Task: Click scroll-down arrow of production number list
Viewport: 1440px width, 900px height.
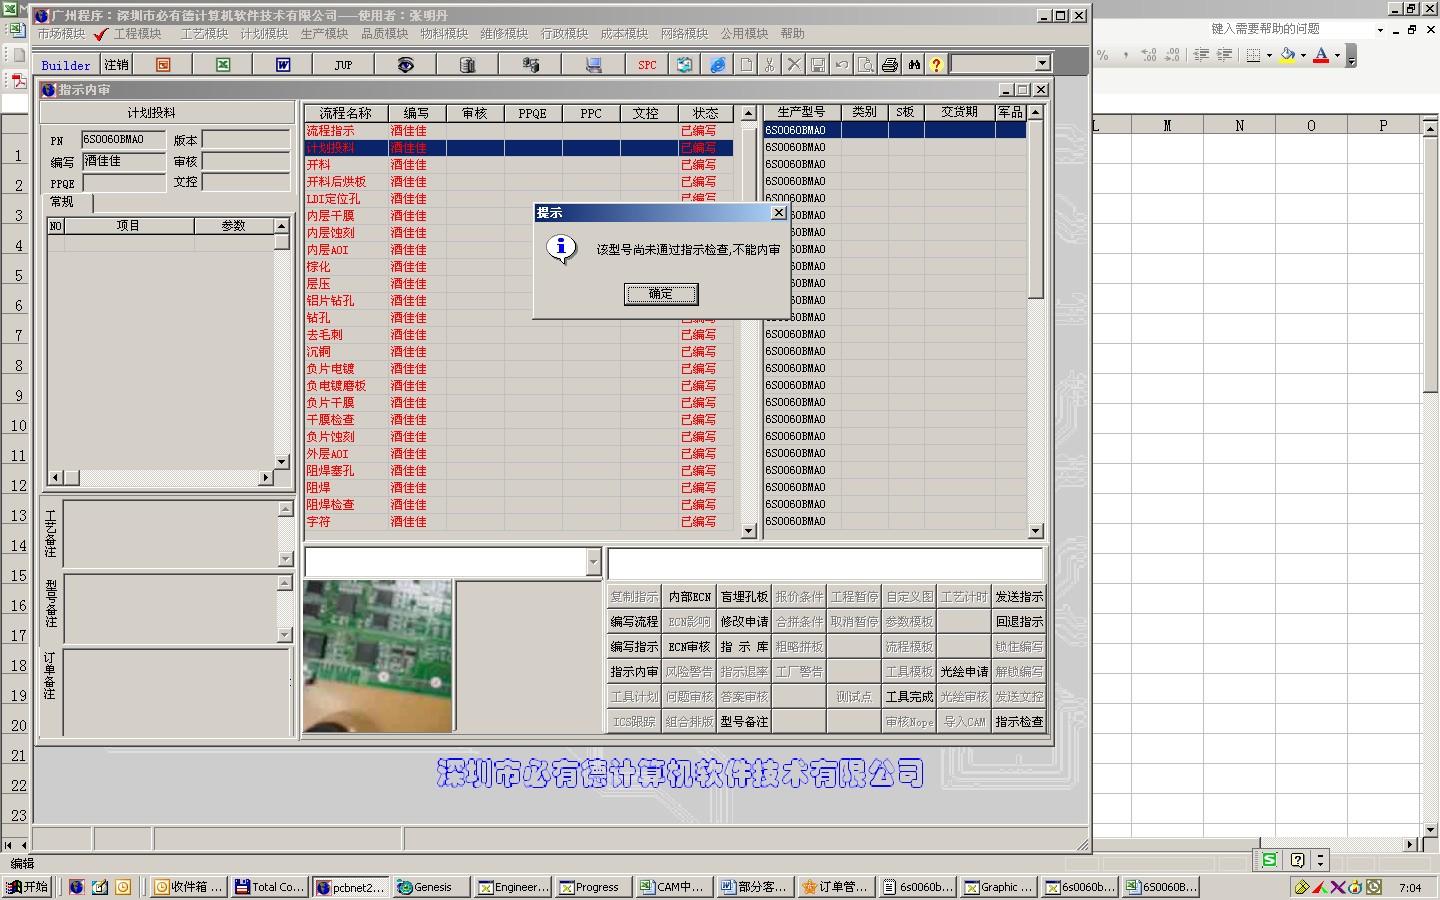Action: (x=1035, y=531)
